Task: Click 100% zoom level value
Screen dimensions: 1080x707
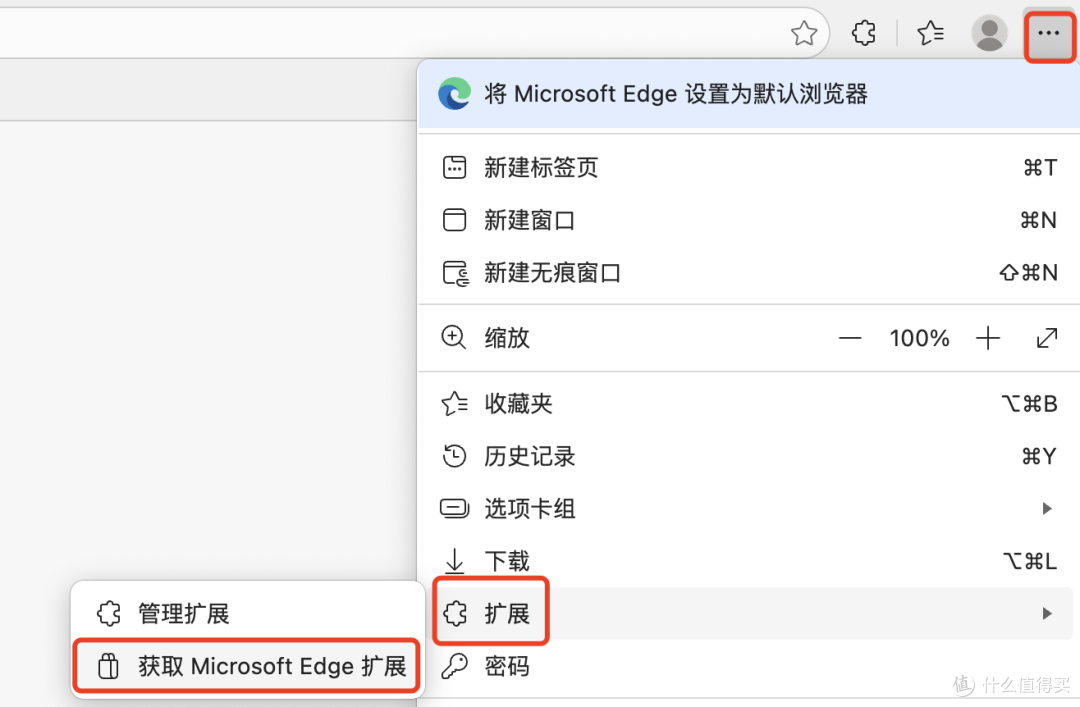Action: [919, 338]
